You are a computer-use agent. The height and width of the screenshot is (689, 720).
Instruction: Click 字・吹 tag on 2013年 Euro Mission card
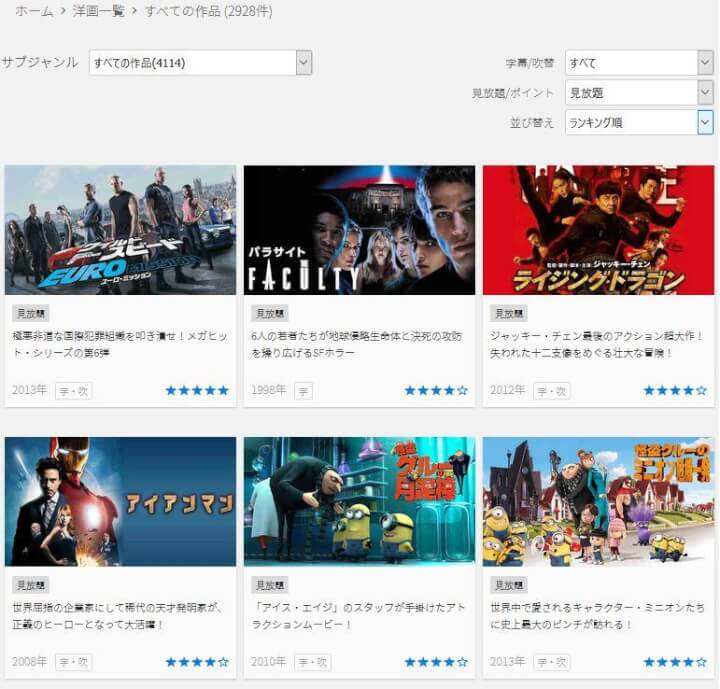coord(74,391)
